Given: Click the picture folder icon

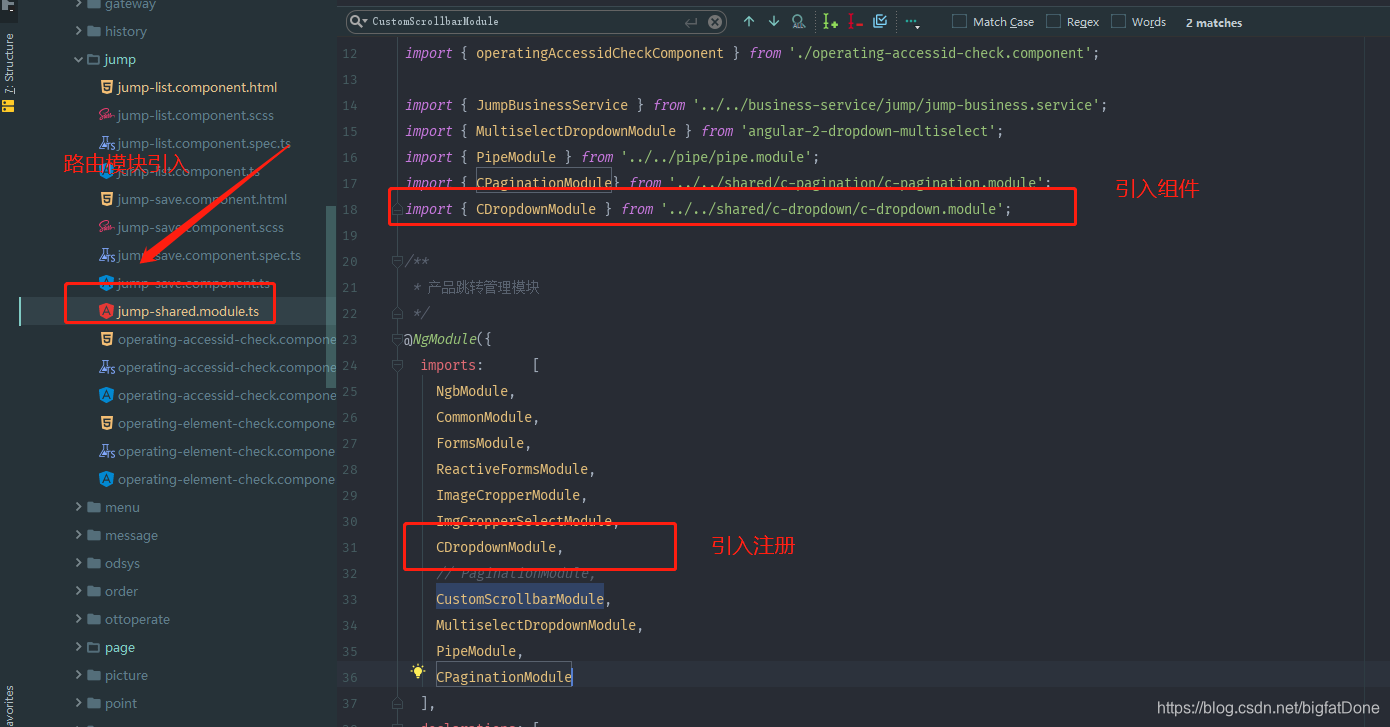Looking at the screenshot, I should (94, 675).
